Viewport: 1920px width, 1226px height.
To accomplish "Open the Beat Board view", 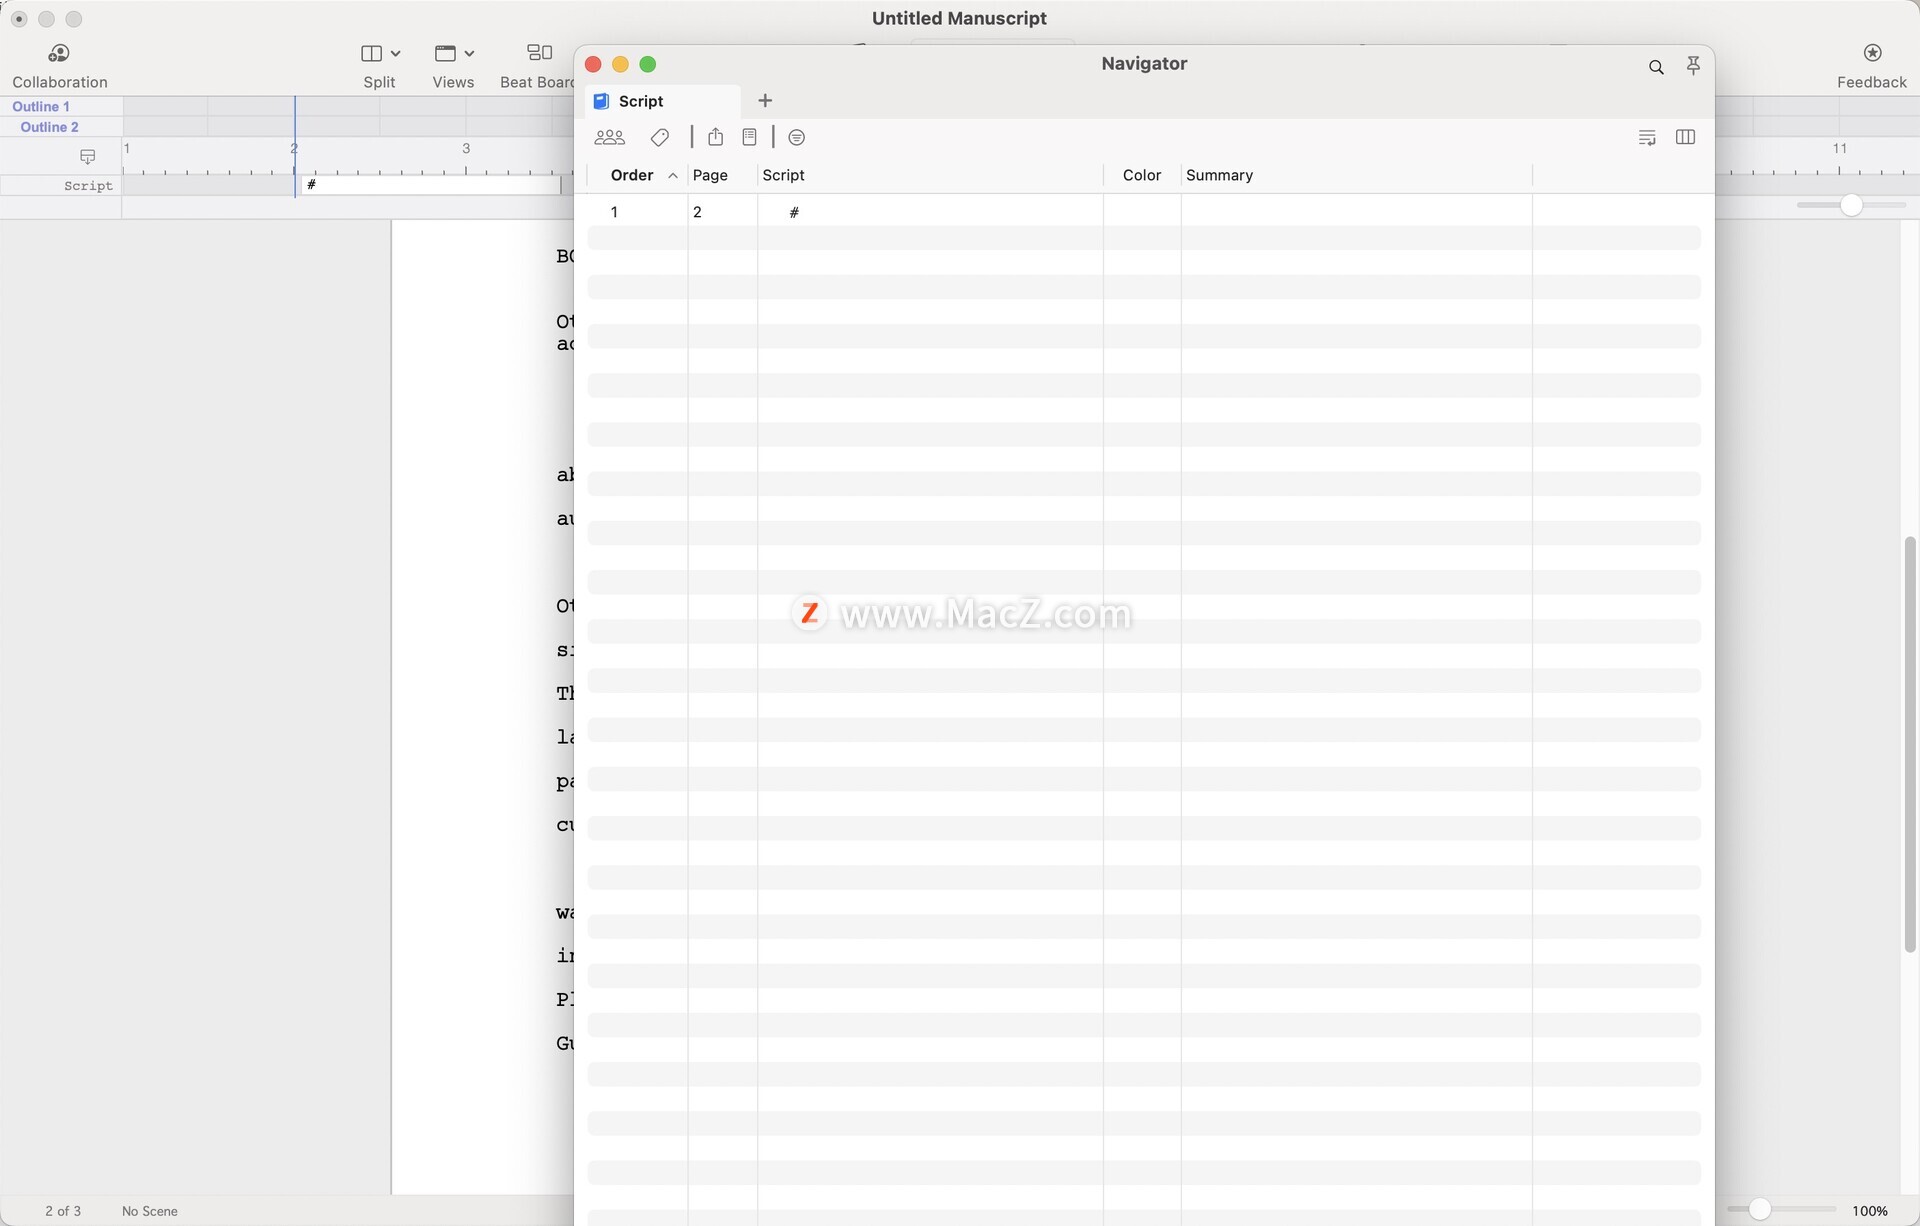I will pos(538,65).
